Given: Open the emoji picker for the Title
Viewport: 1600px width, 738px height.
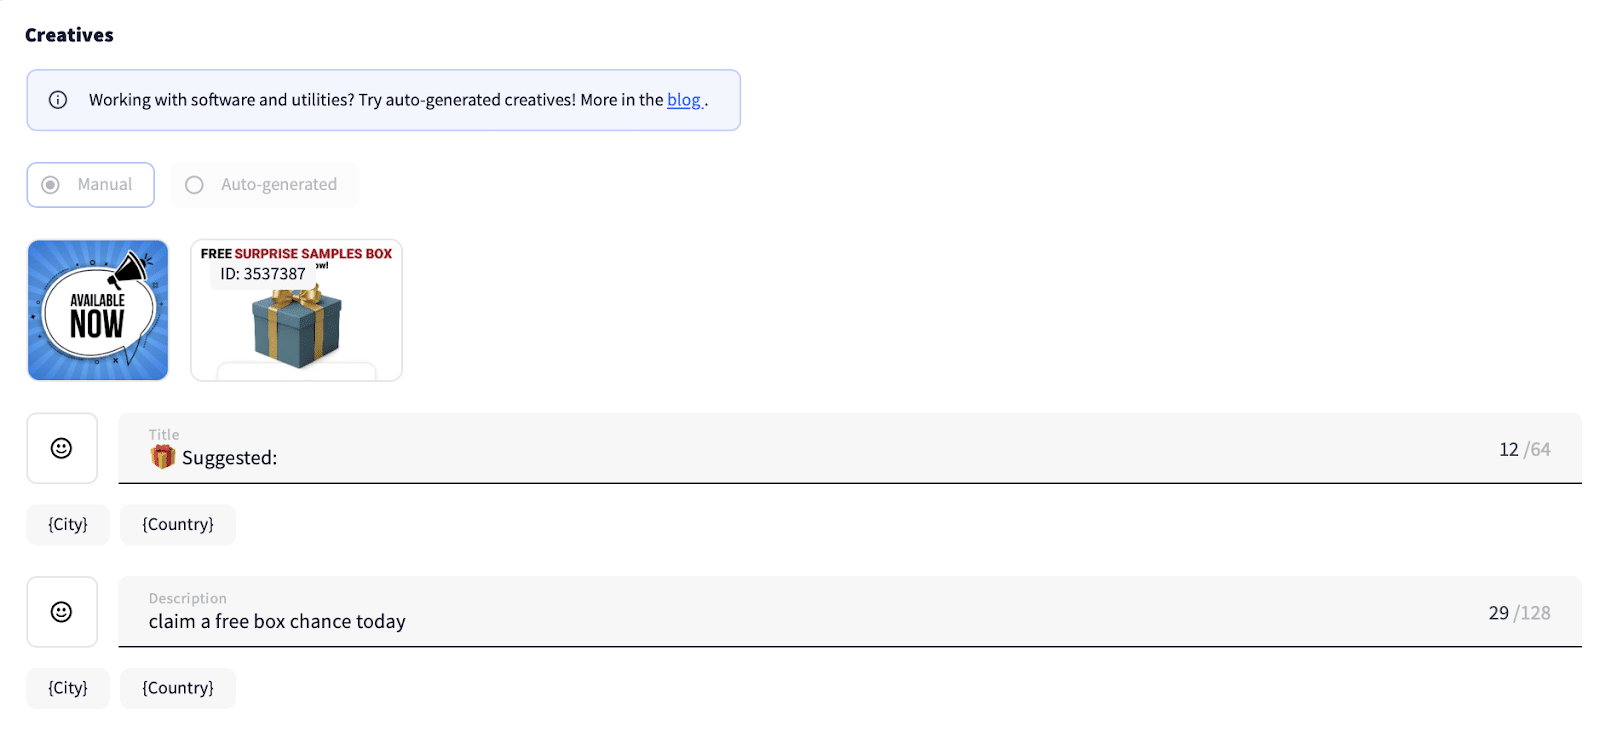Looking at the screenshot, I should [62, 448].
